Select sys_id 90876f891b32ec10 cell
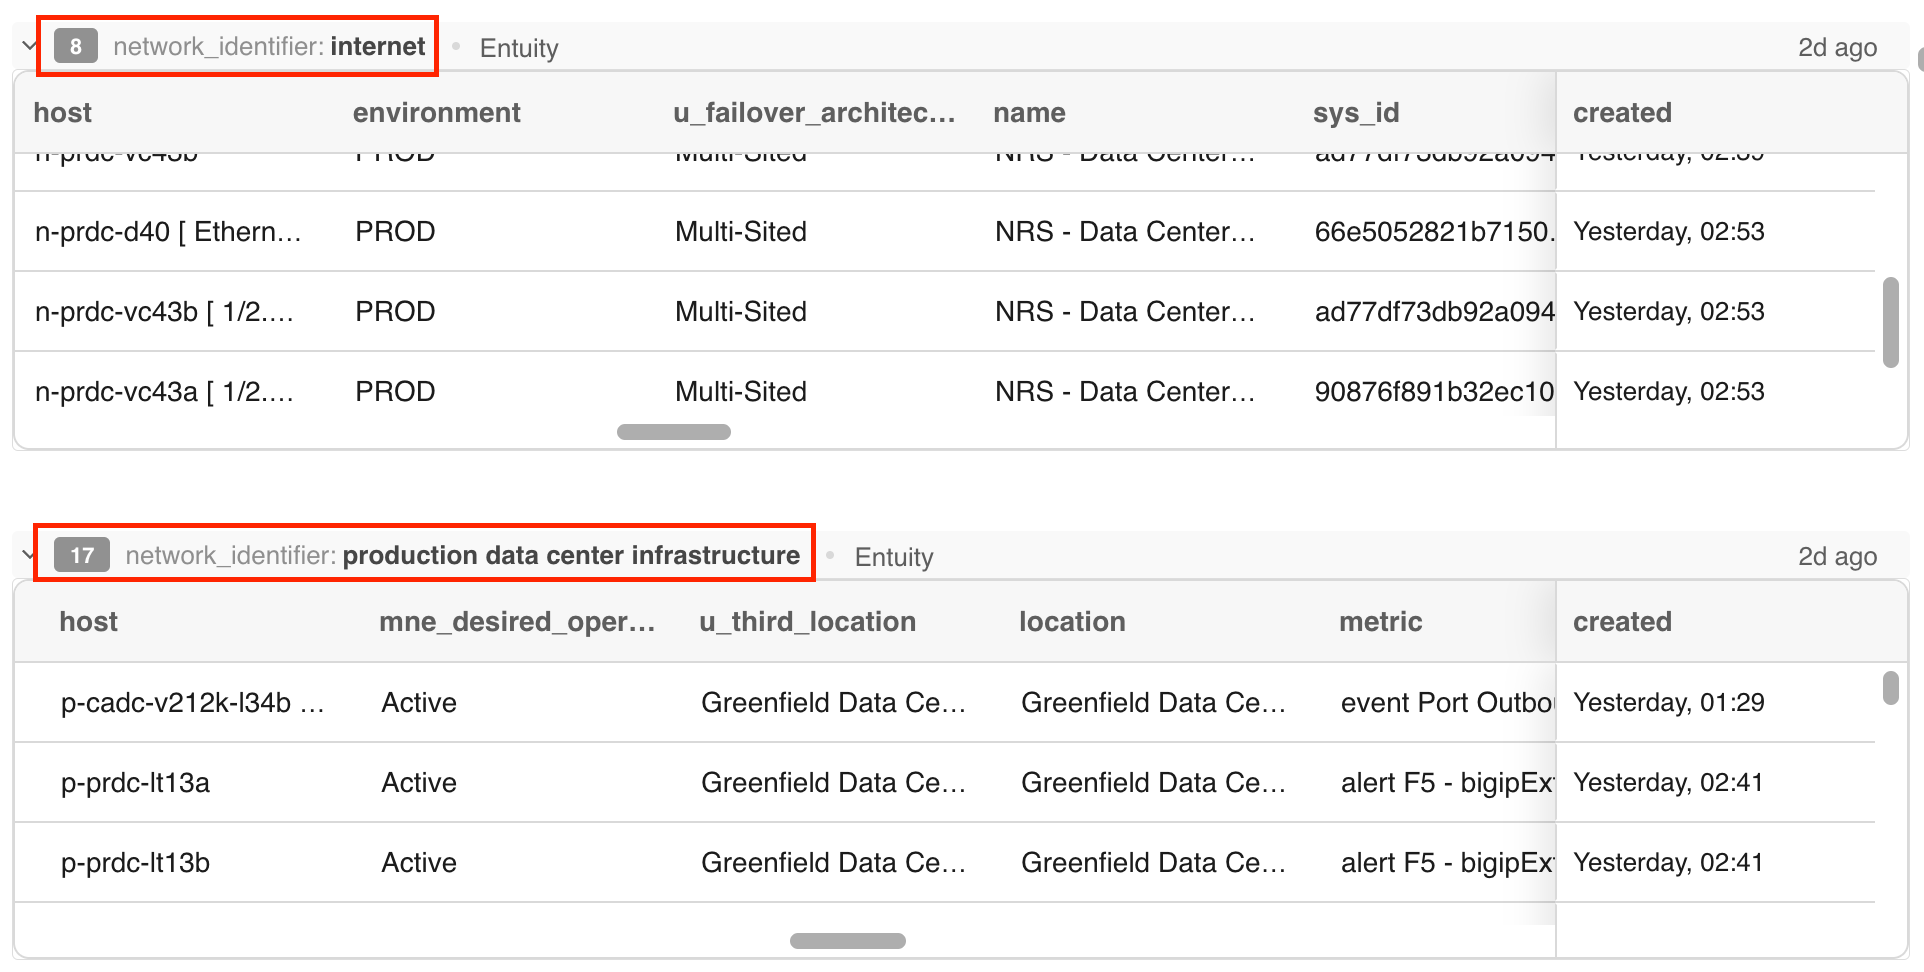Image resolution: width=1924 pixels, height=972 pixels. pos(1434,392)
